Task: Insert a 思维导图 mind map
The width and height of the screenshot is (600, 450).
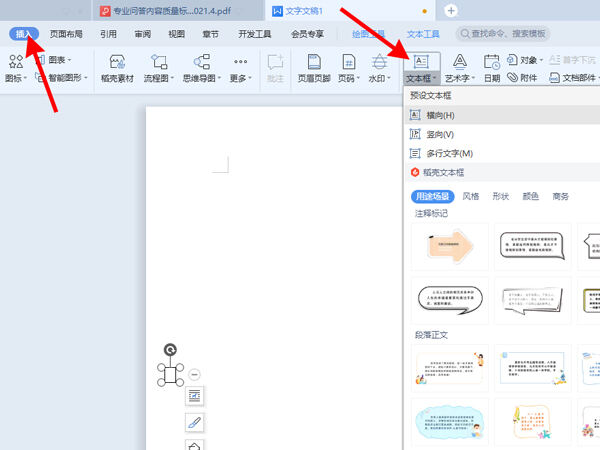Action: (x=203, y=67)
